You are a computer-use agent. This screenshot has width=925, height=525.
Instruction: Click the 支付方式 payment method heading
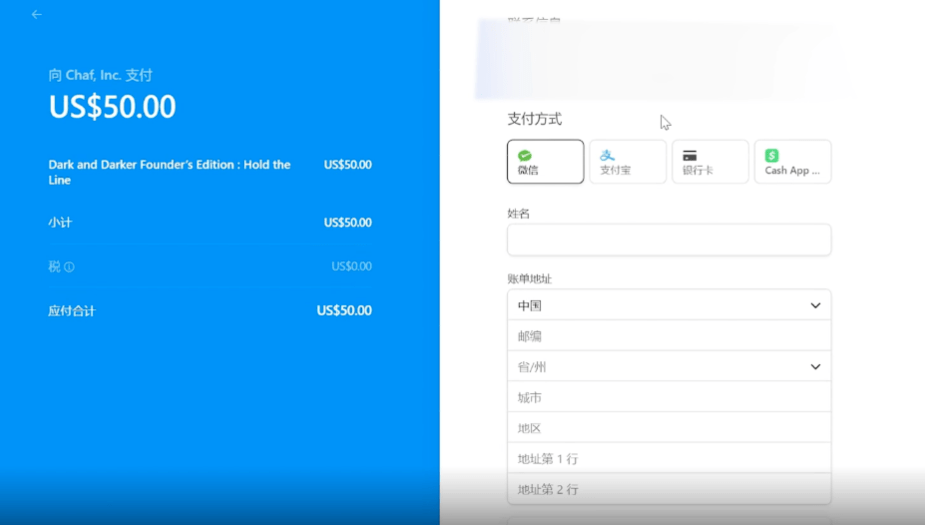coord(534,119)
